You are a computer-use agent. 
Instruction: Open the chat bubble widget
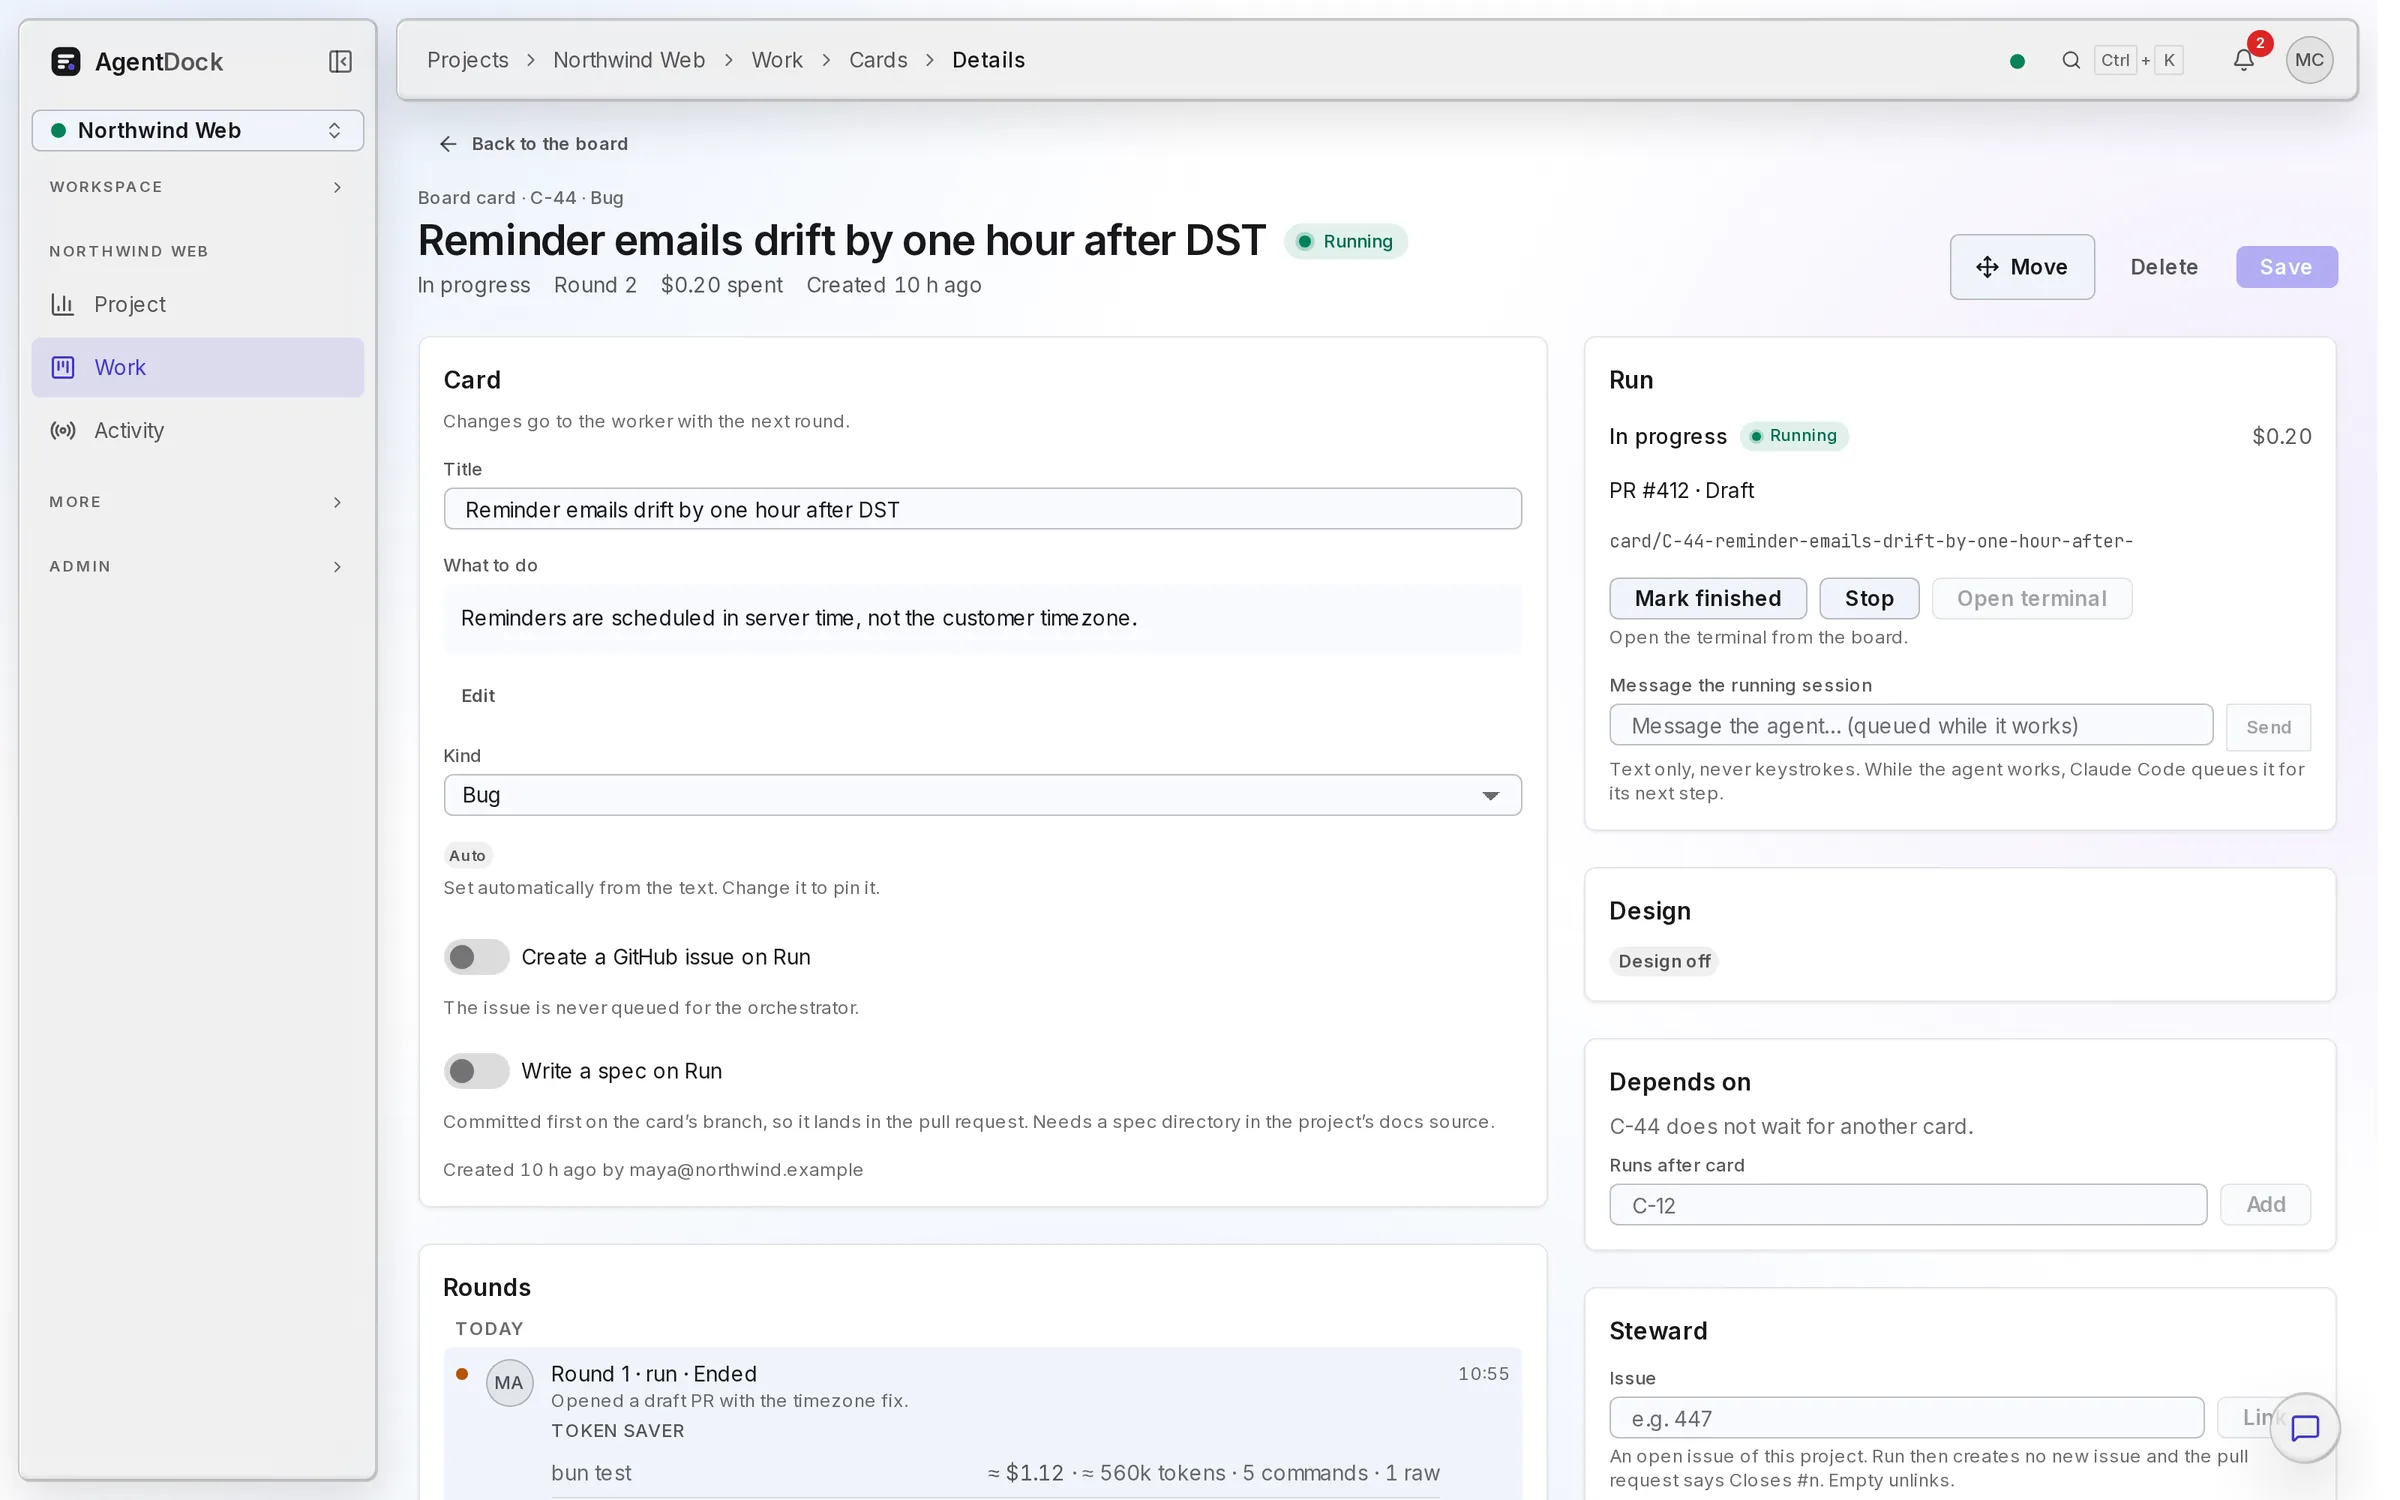point(2304,1428)
